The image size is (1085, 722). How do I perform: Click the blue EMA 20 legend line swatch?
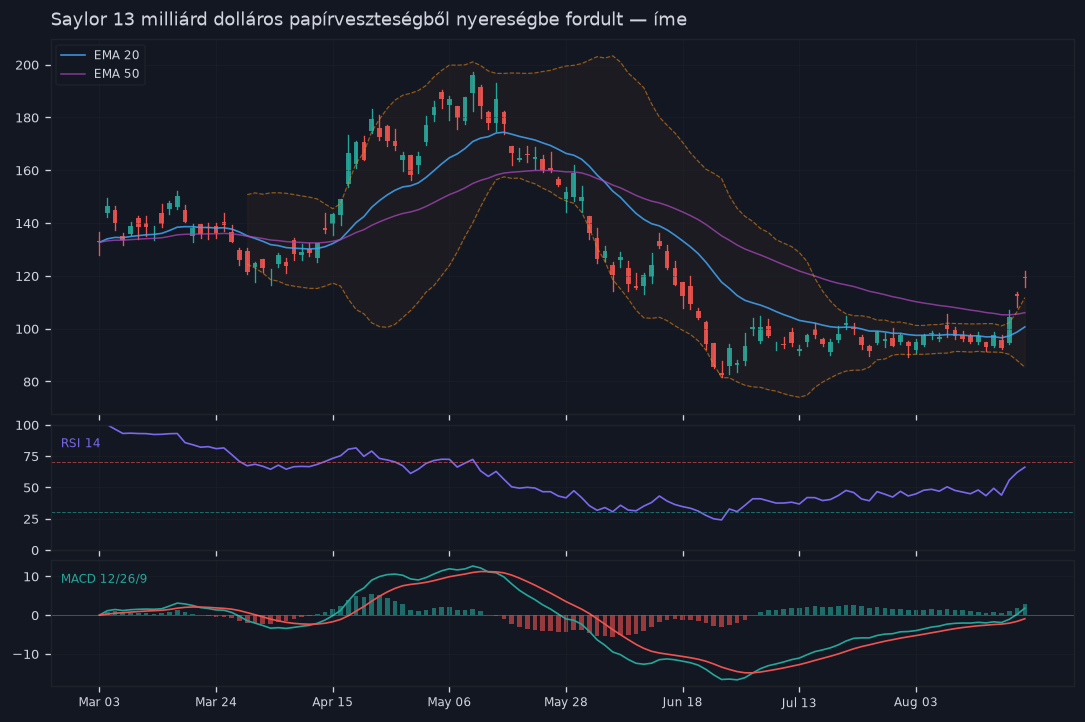coord(73,55)
